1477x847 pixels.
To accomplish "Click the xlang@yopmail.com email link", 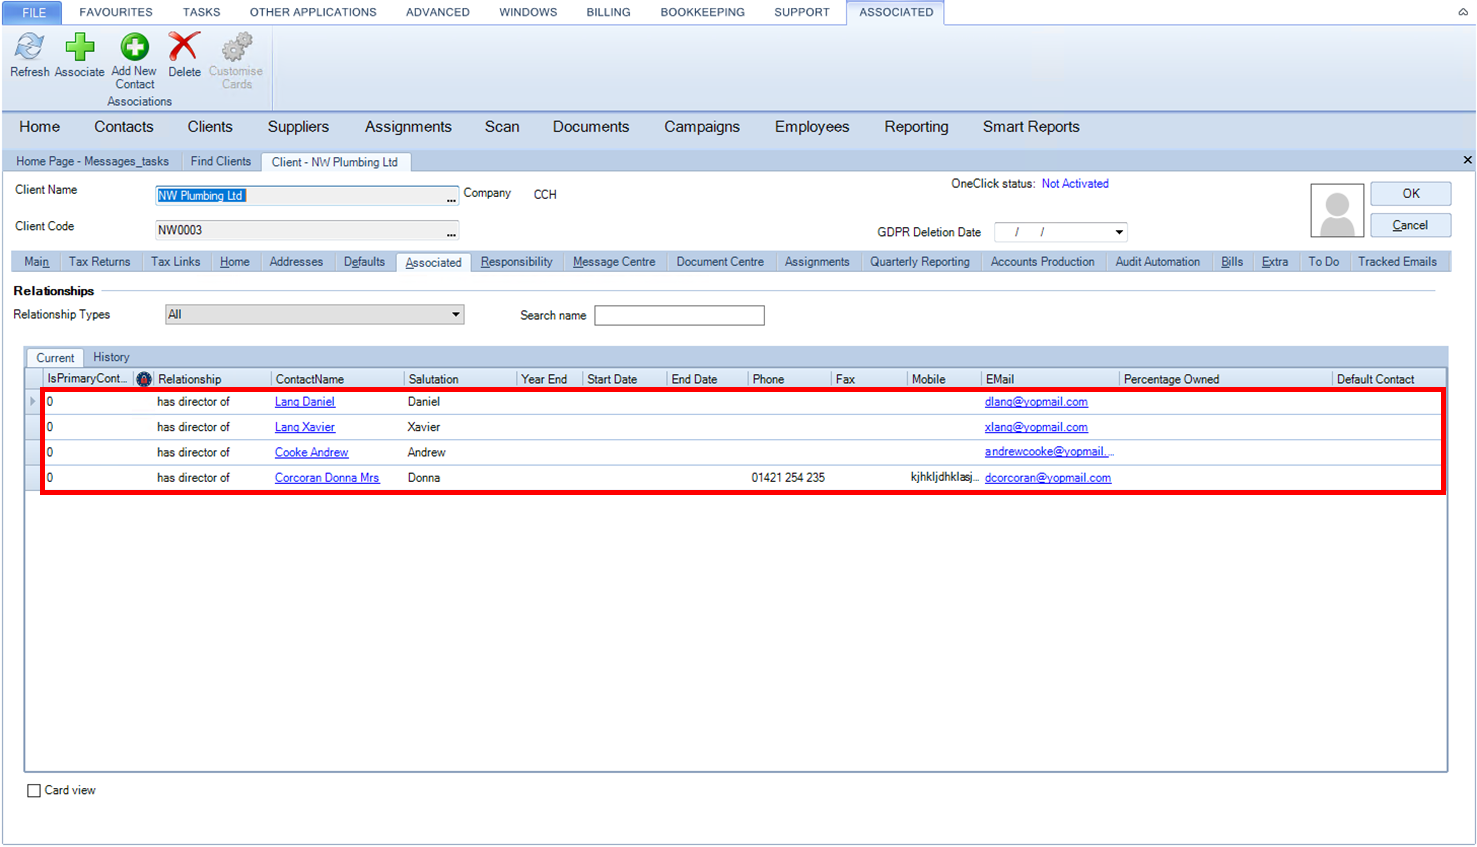I will coord(1036,427).
